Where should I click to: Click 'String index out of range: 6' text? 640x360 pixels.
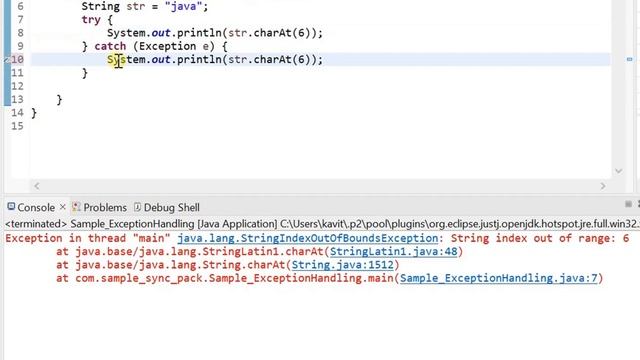(540, 238)
